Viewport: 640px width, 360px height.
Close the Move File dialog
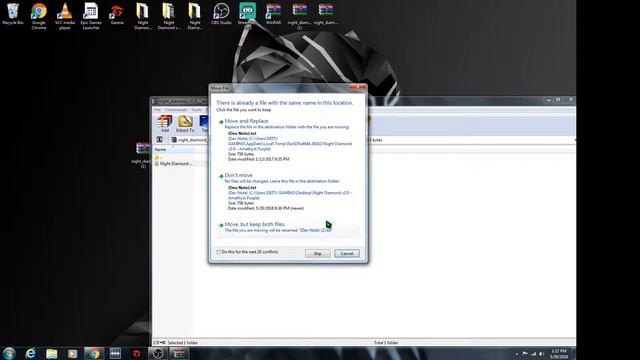click(x=359, y=87)
